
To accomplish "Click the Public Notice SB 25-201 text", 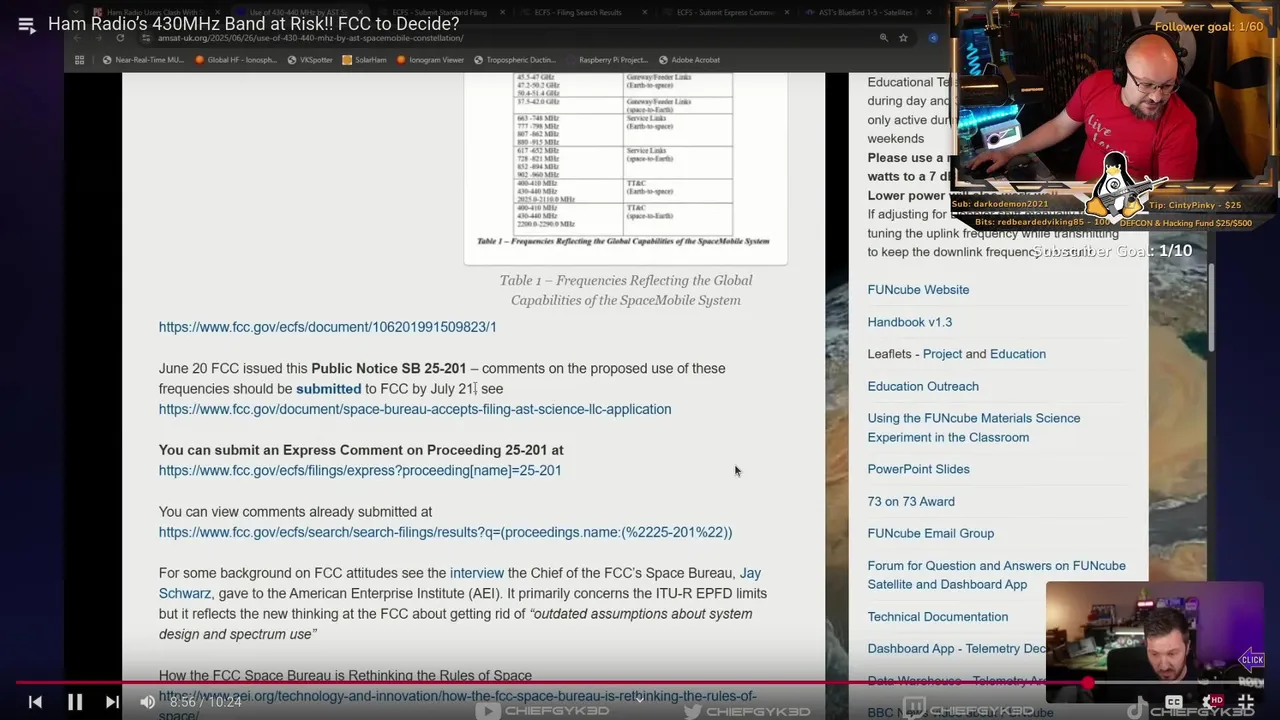I will pos(389,368).
